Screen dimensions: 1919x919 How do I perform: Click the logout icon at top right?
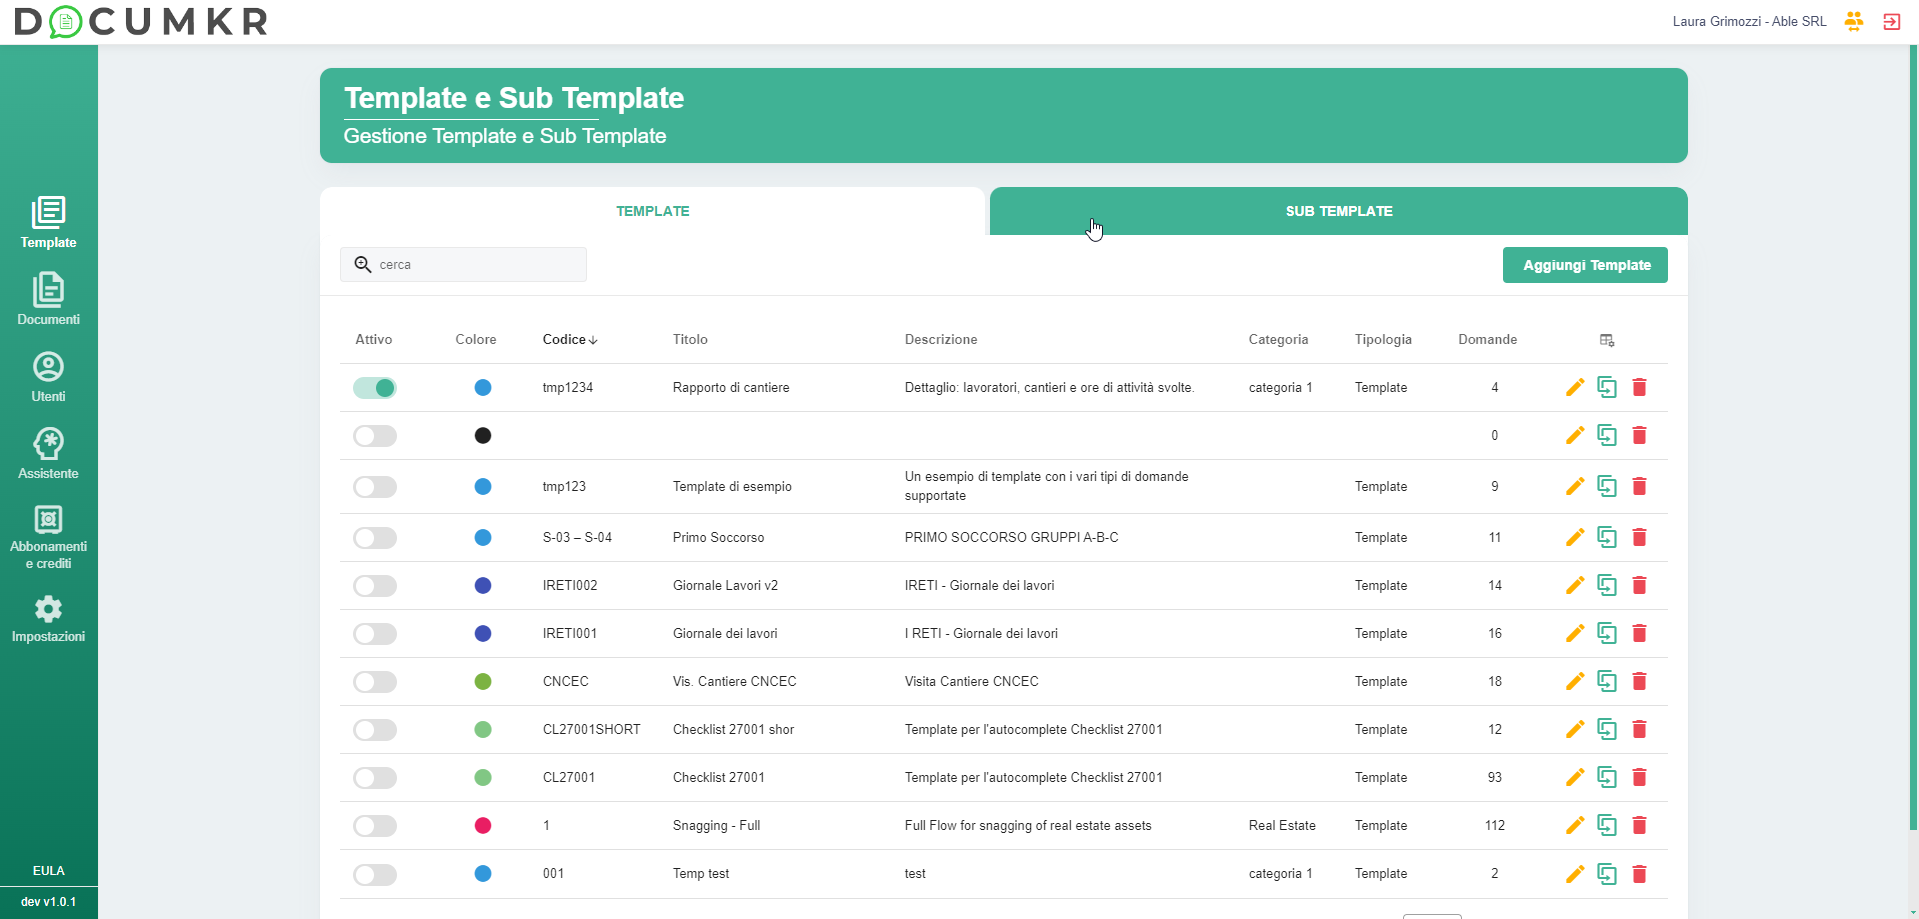coord(1891,21)
